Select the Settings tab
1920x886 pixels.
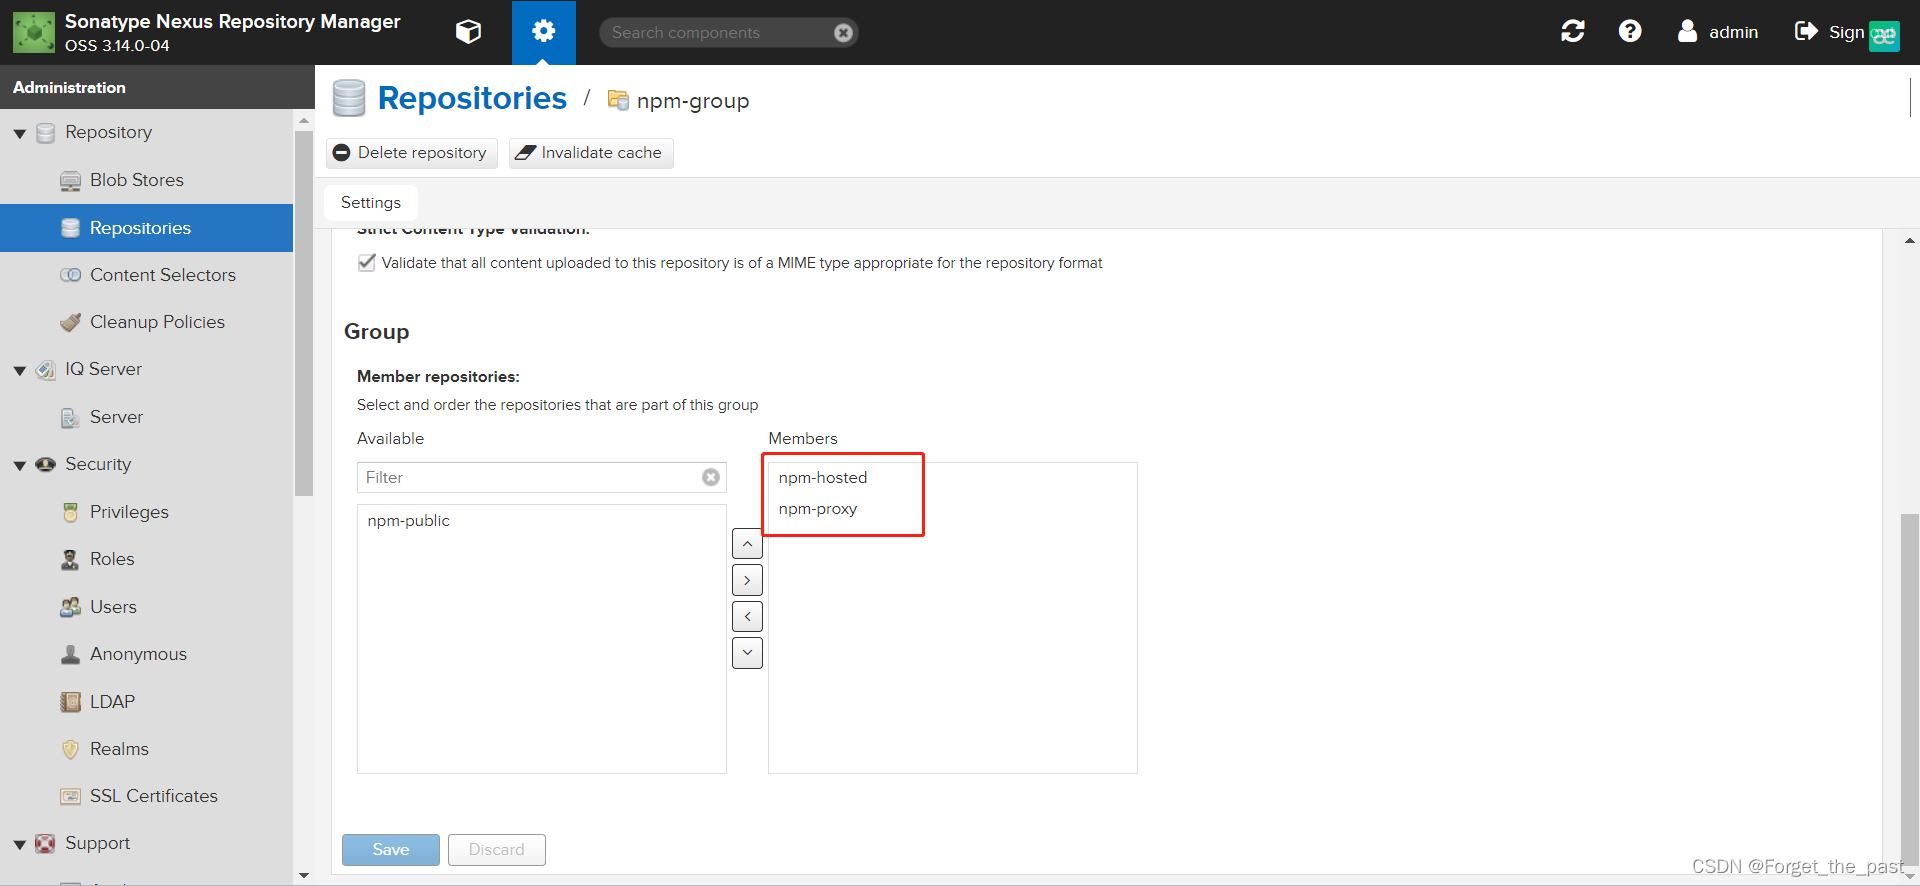371,203
